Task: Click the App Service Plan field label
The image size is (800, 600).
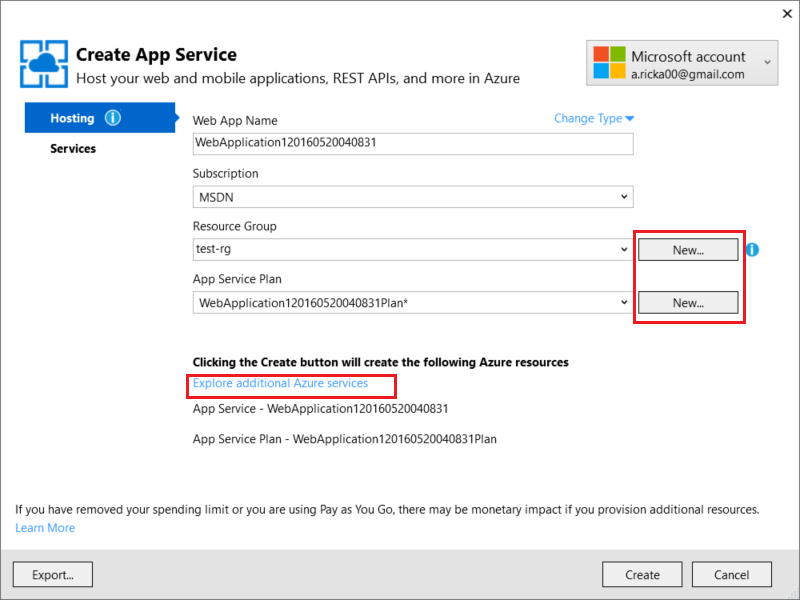Action: [237, 279]
